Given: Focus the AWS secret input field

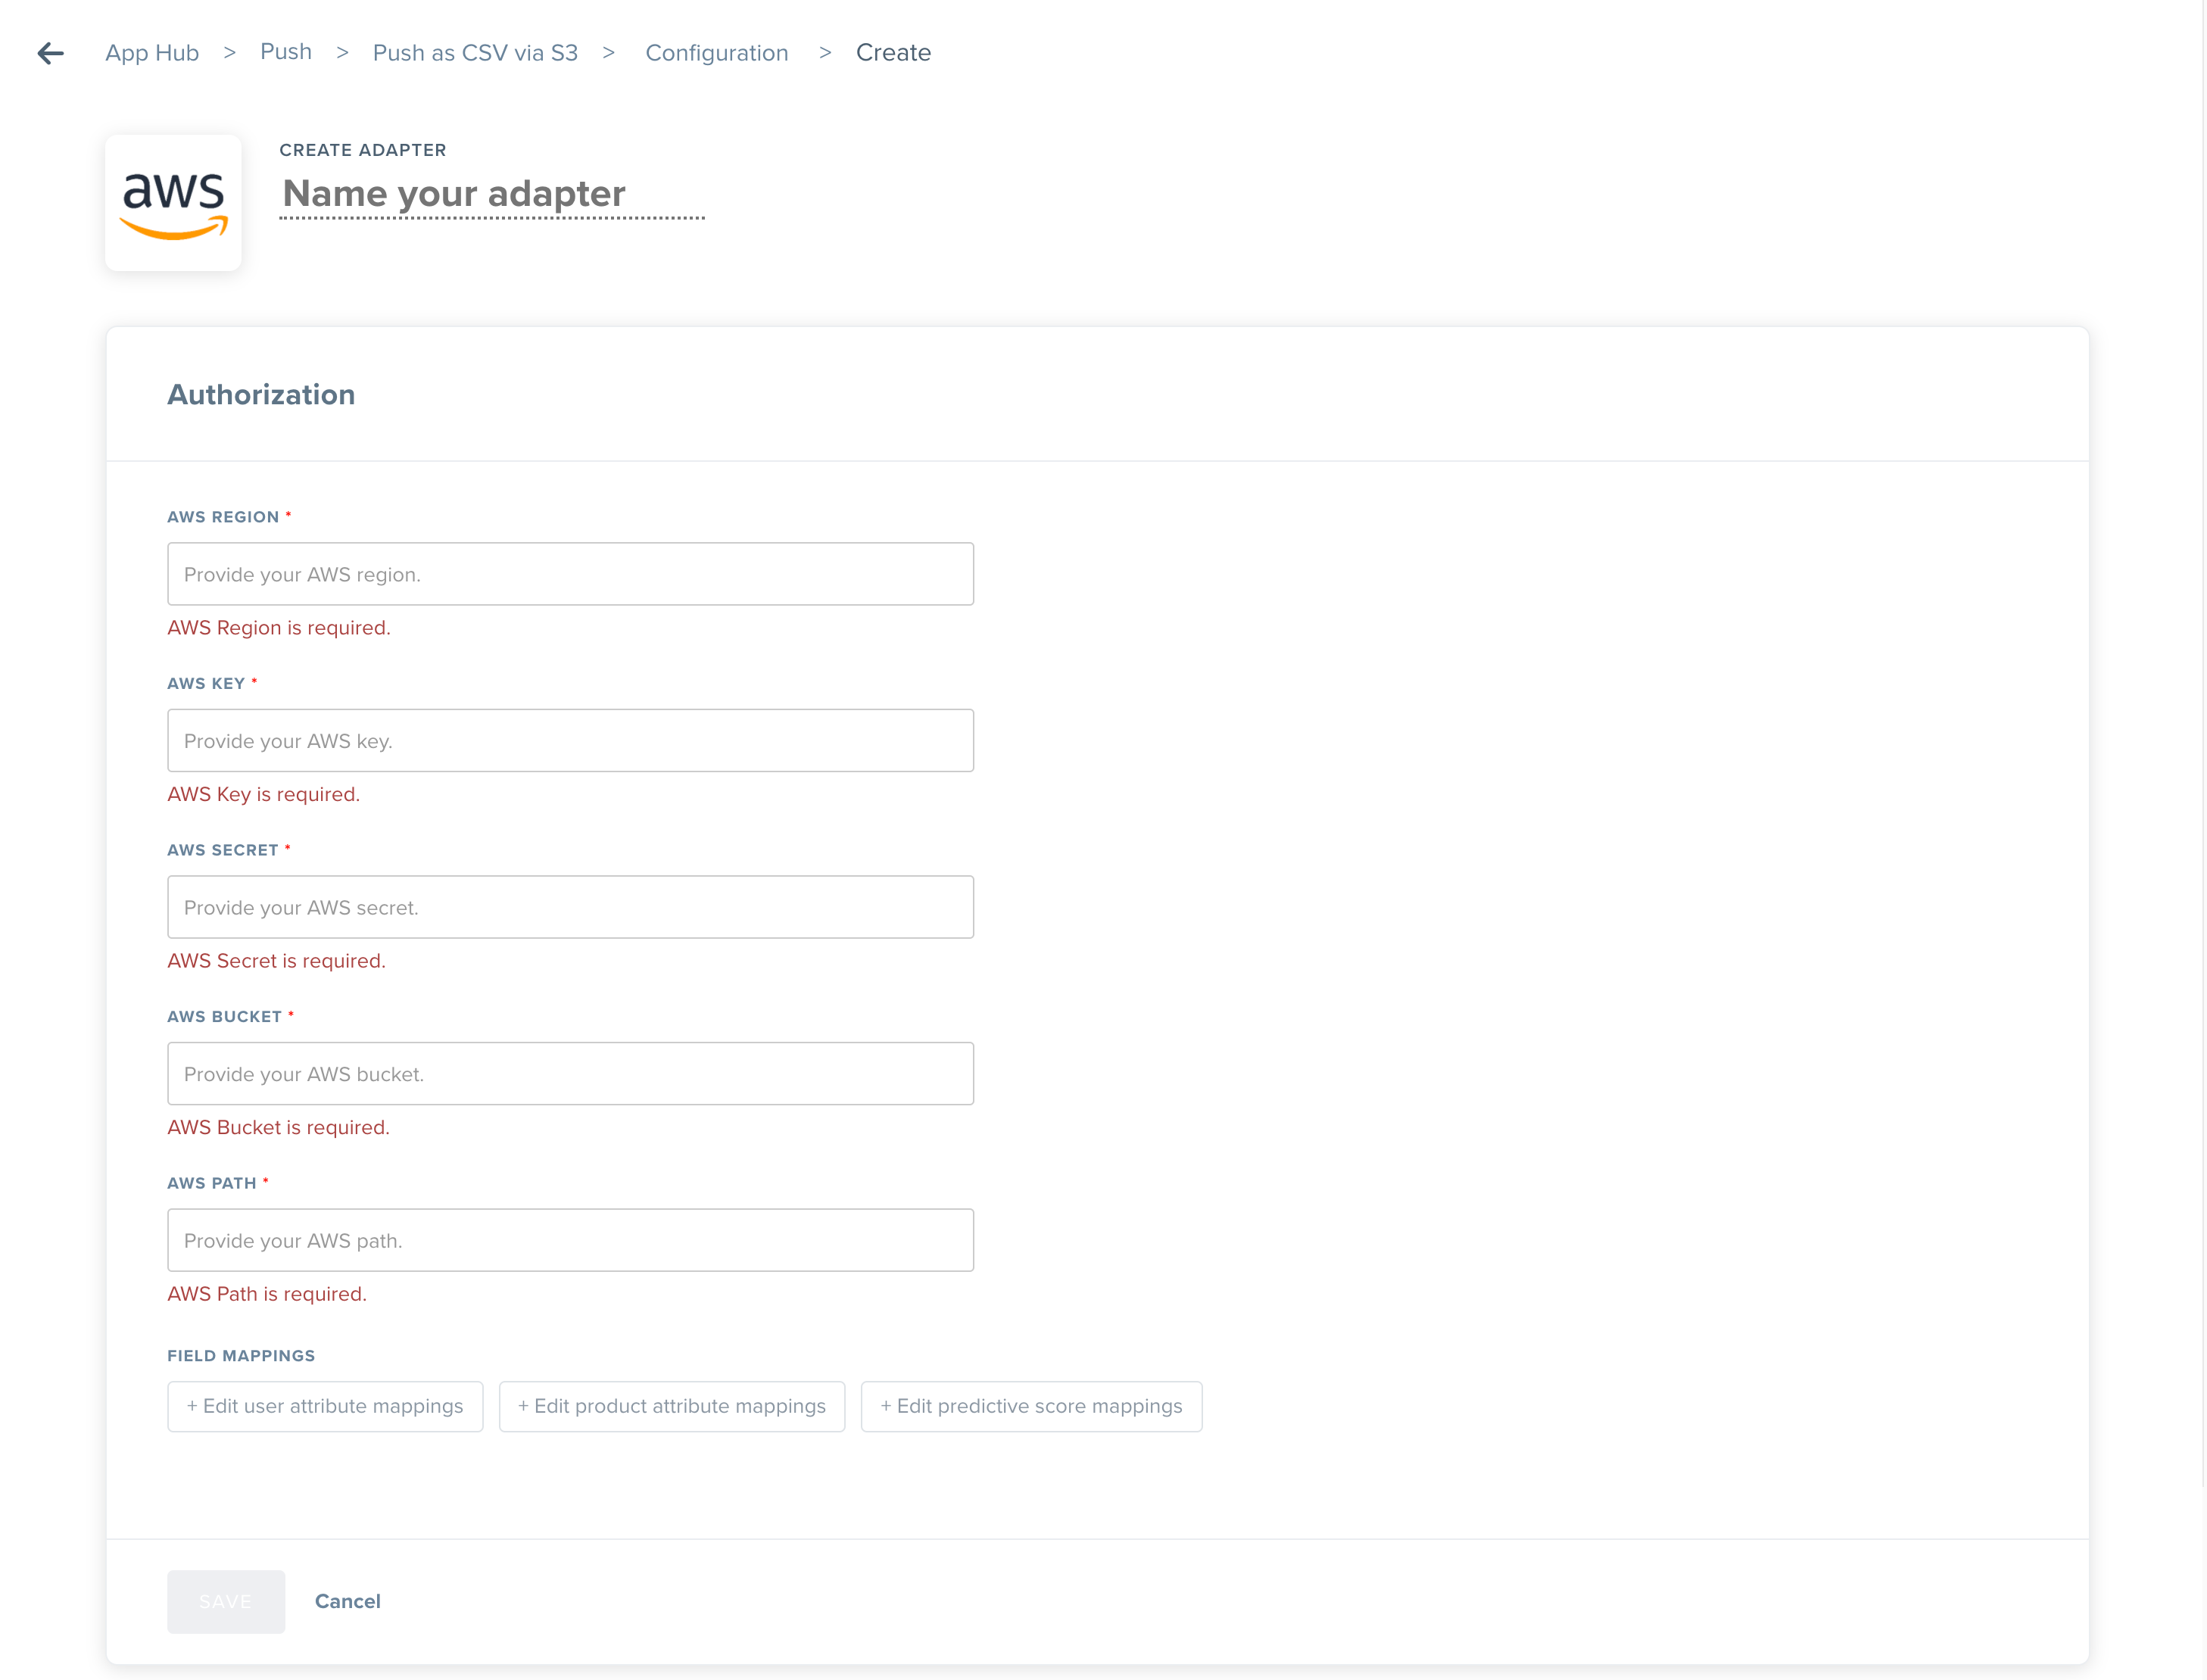Looking at the screenshot, I should [570, 907].
